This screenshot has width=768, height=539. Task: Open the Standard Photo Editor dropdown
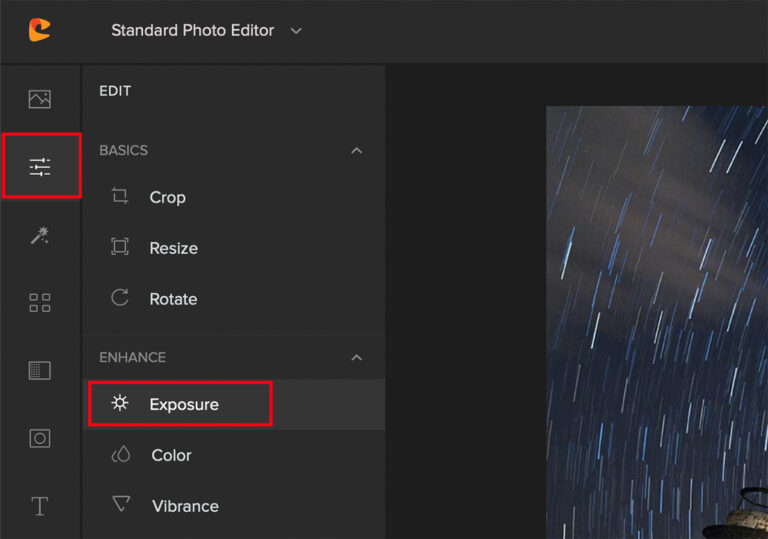point(206,30)
